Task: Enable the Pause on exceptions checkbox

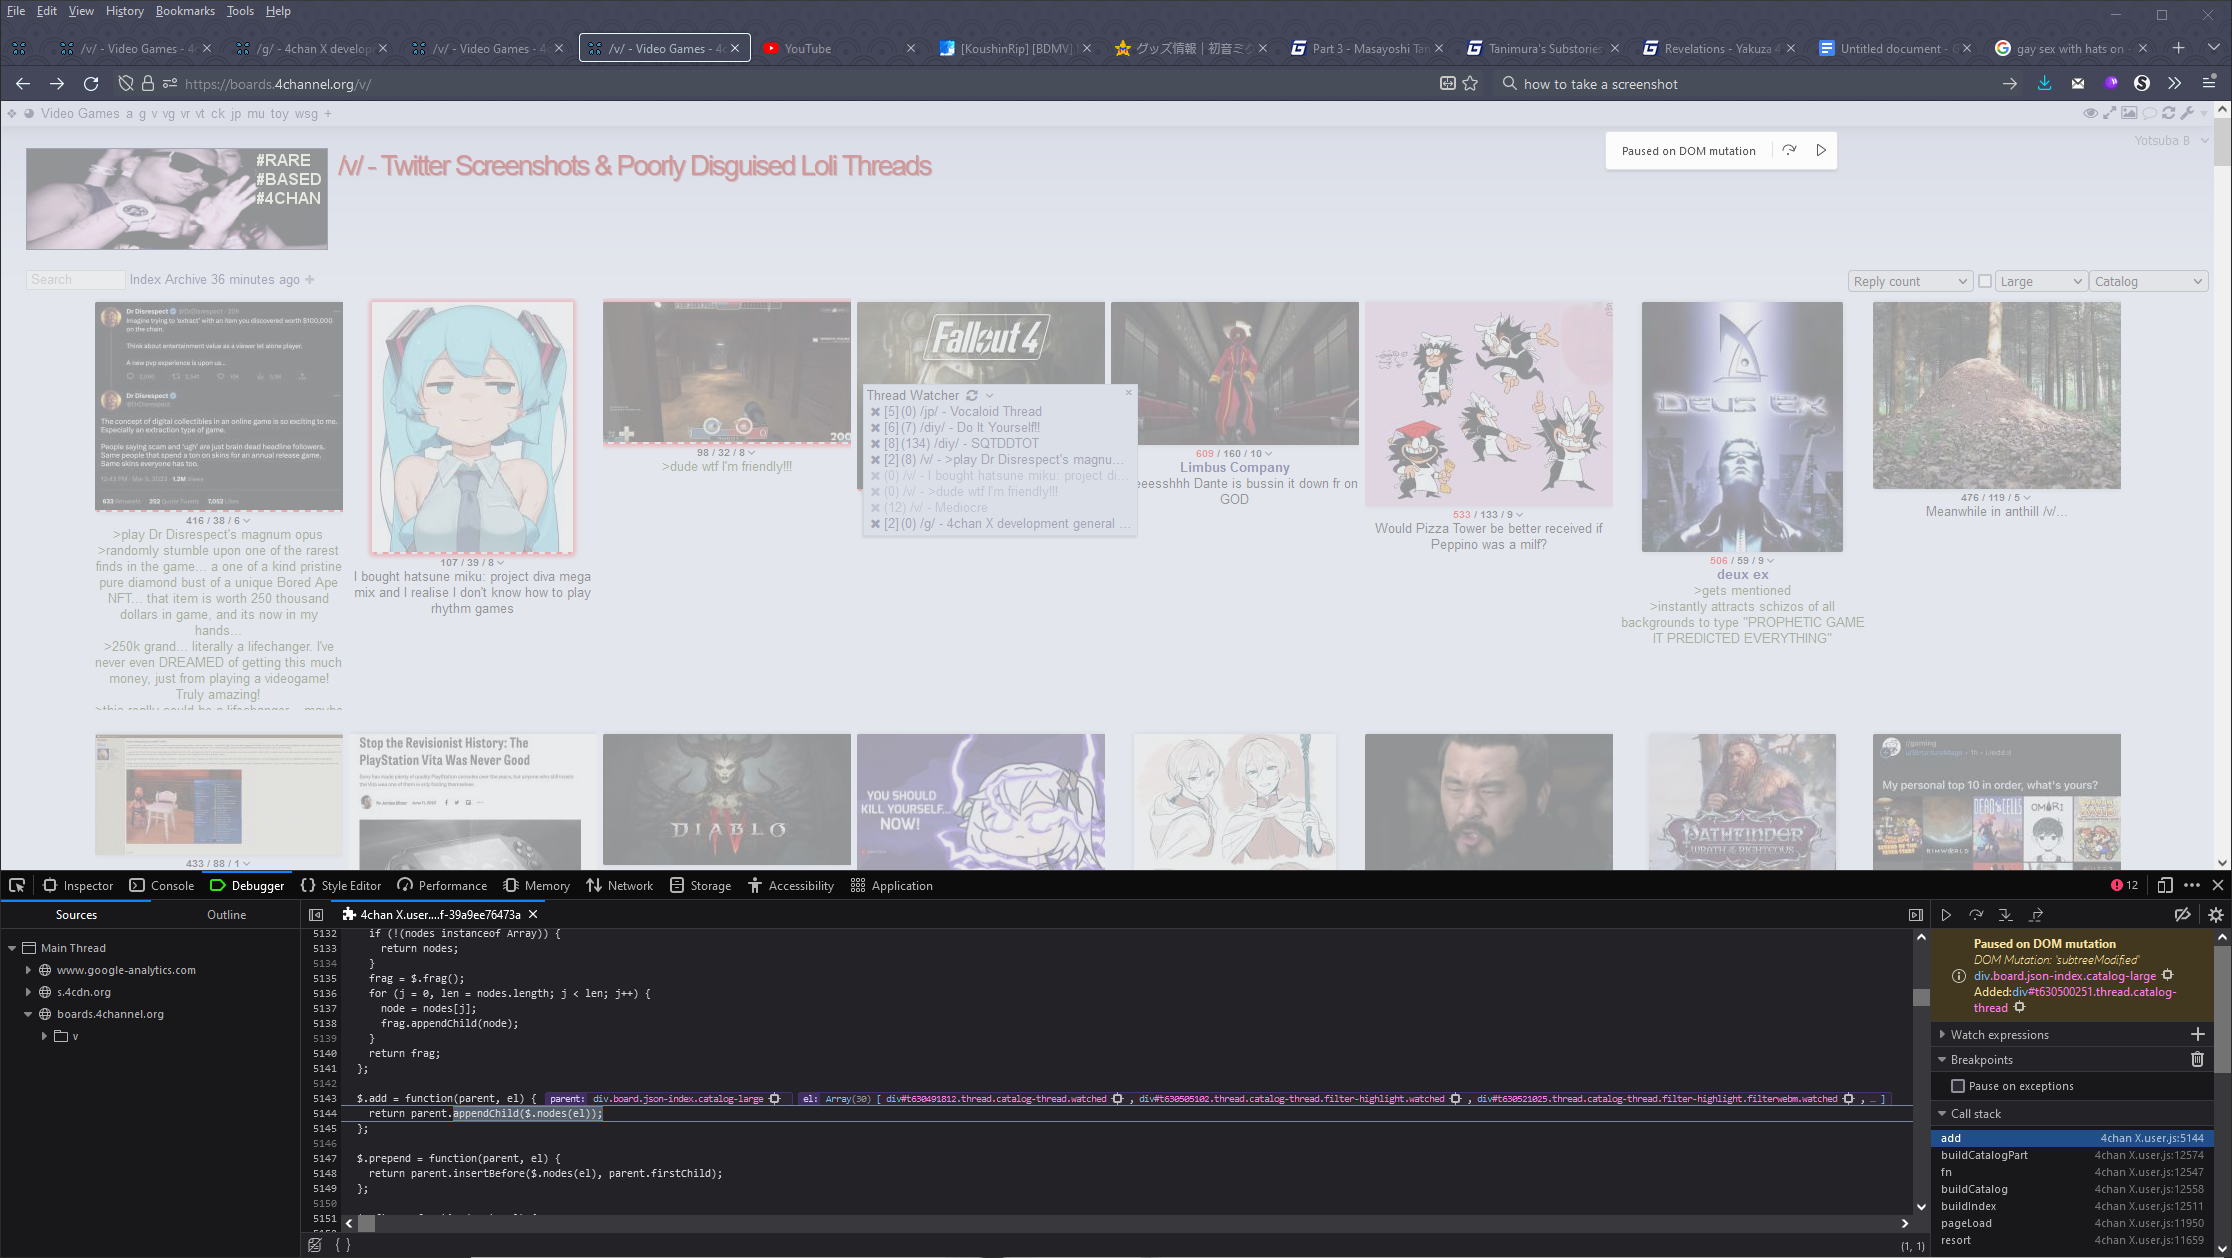Action: click(x=1959, y=1085)
